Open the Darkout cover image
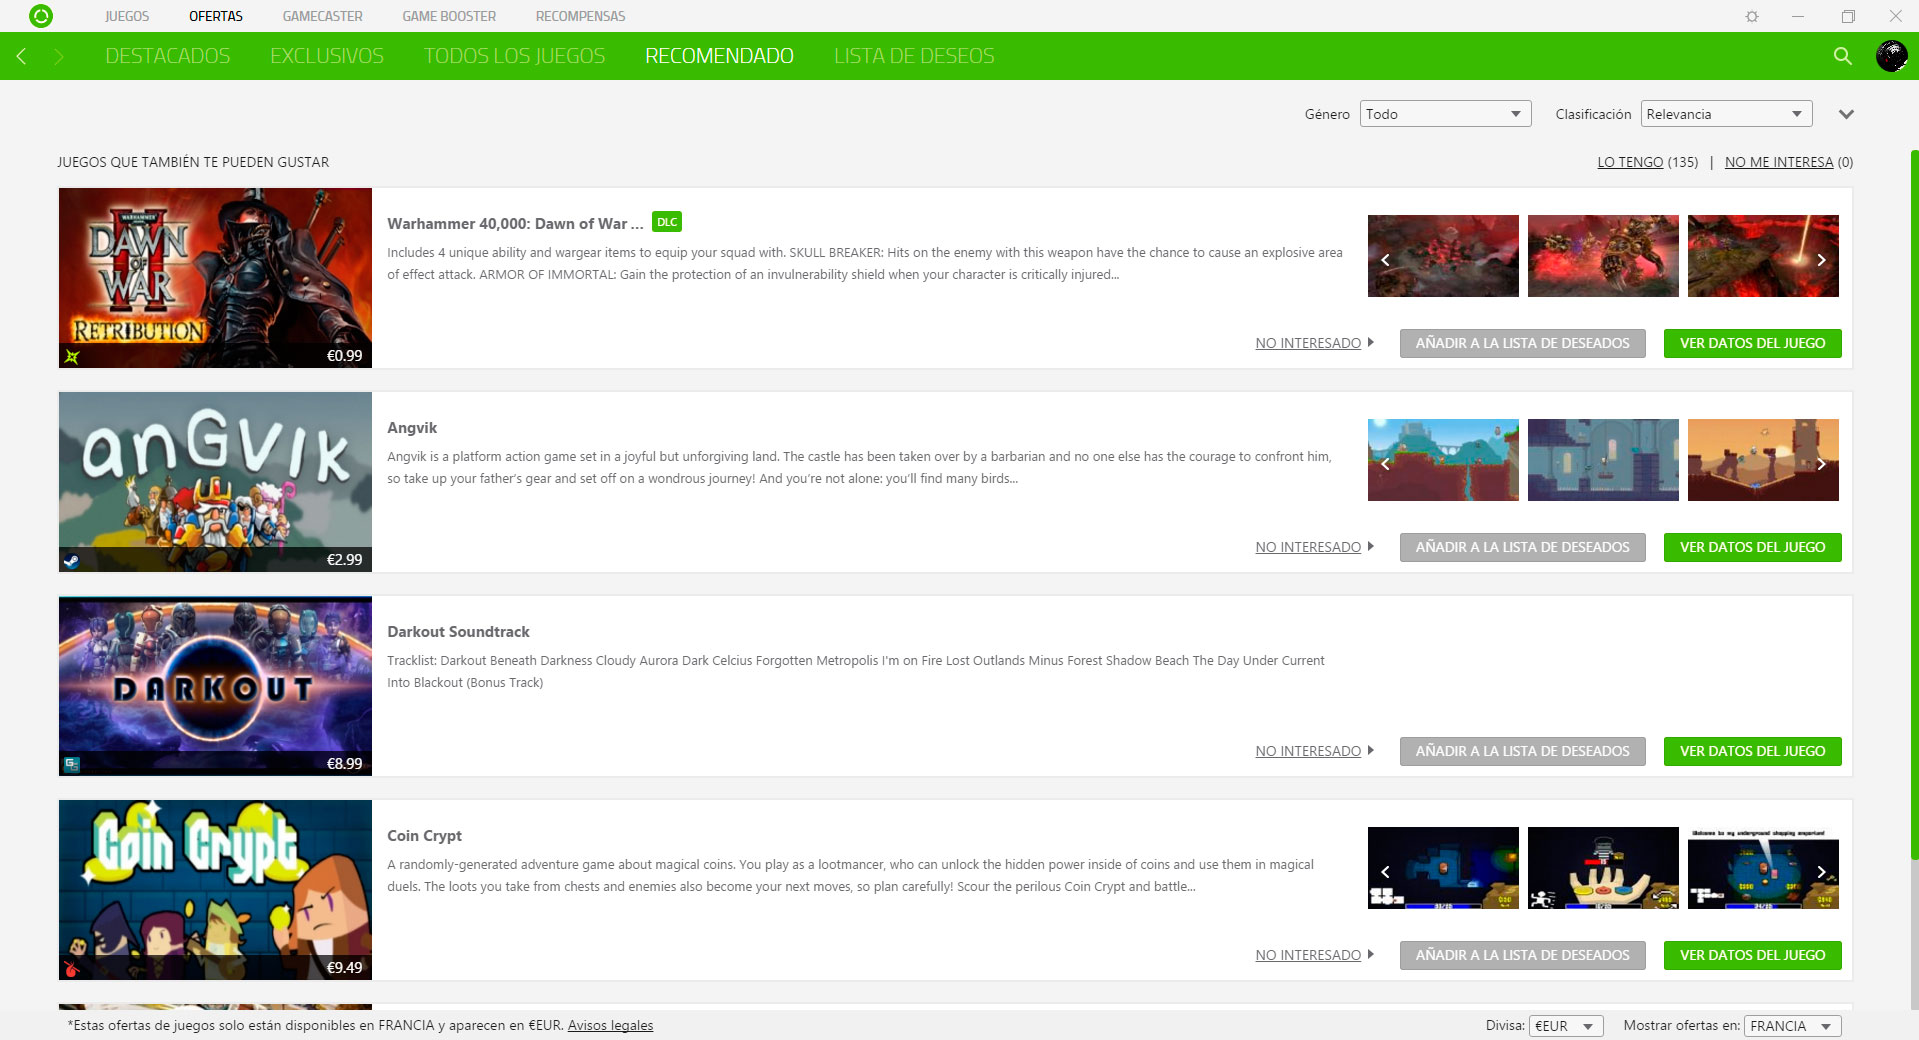The width and height of the screenshot is (1919, 1040). coord(215,686)
